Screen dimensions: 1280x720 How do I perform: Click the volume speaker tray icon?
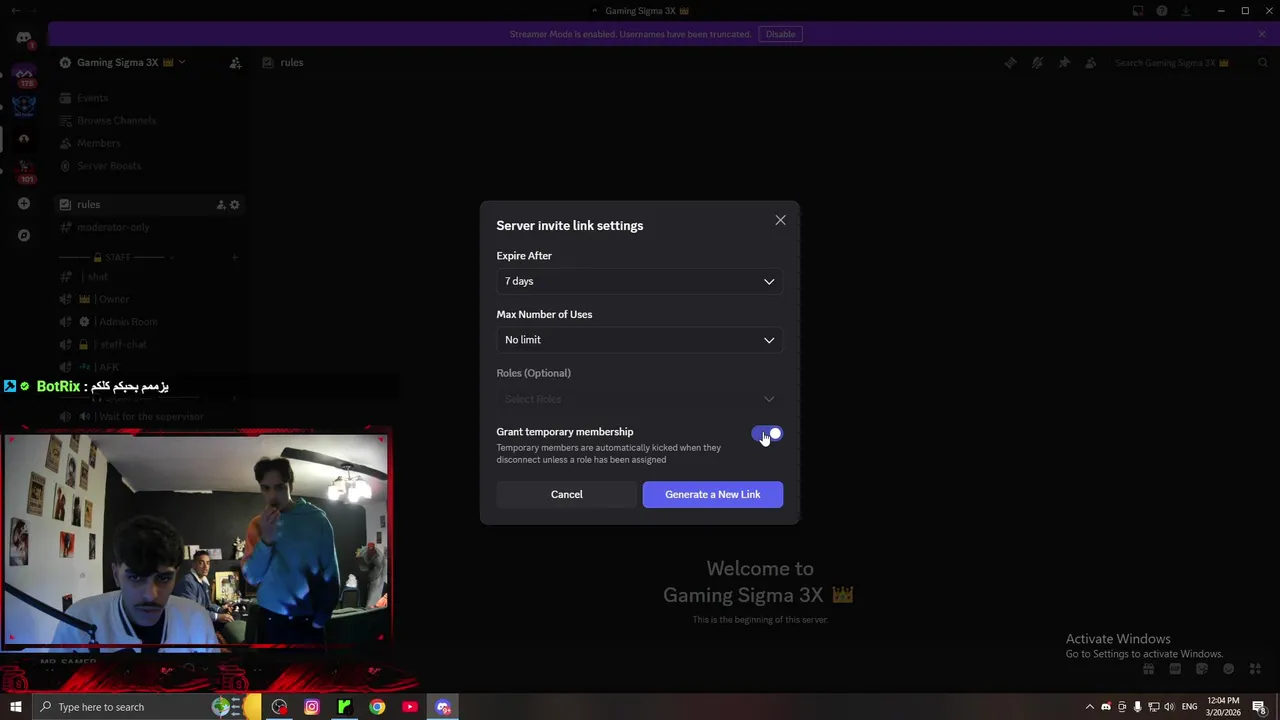(x=1169, y=707)
